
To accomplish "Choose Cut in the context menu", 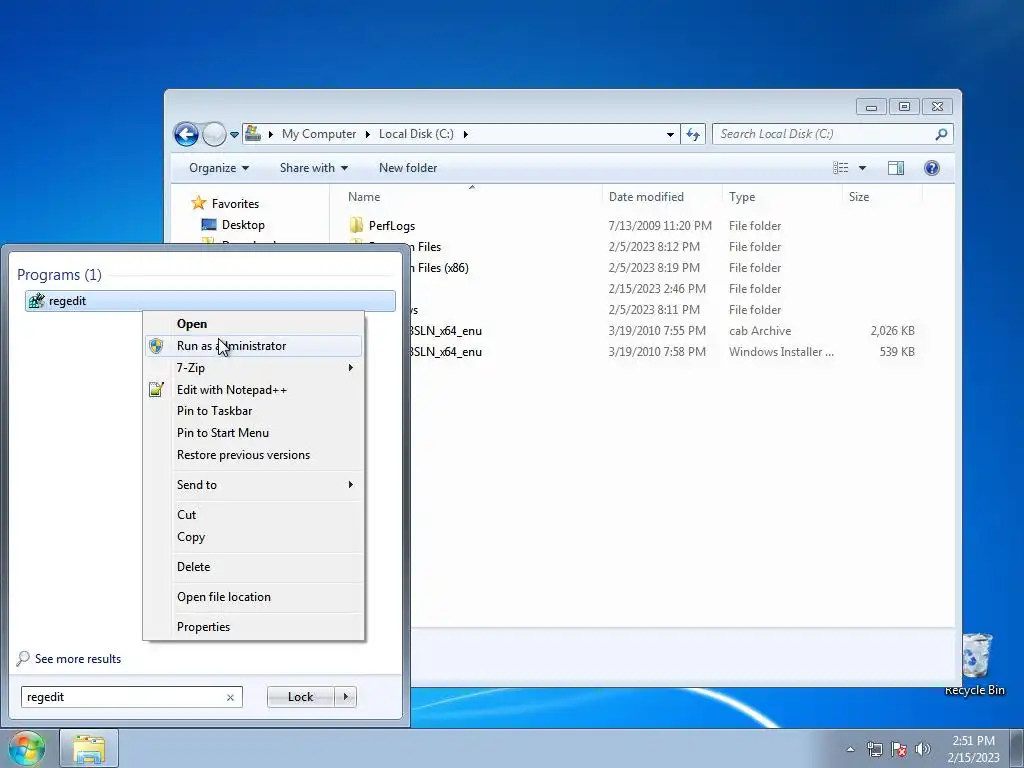I will (x=253, y=515).
